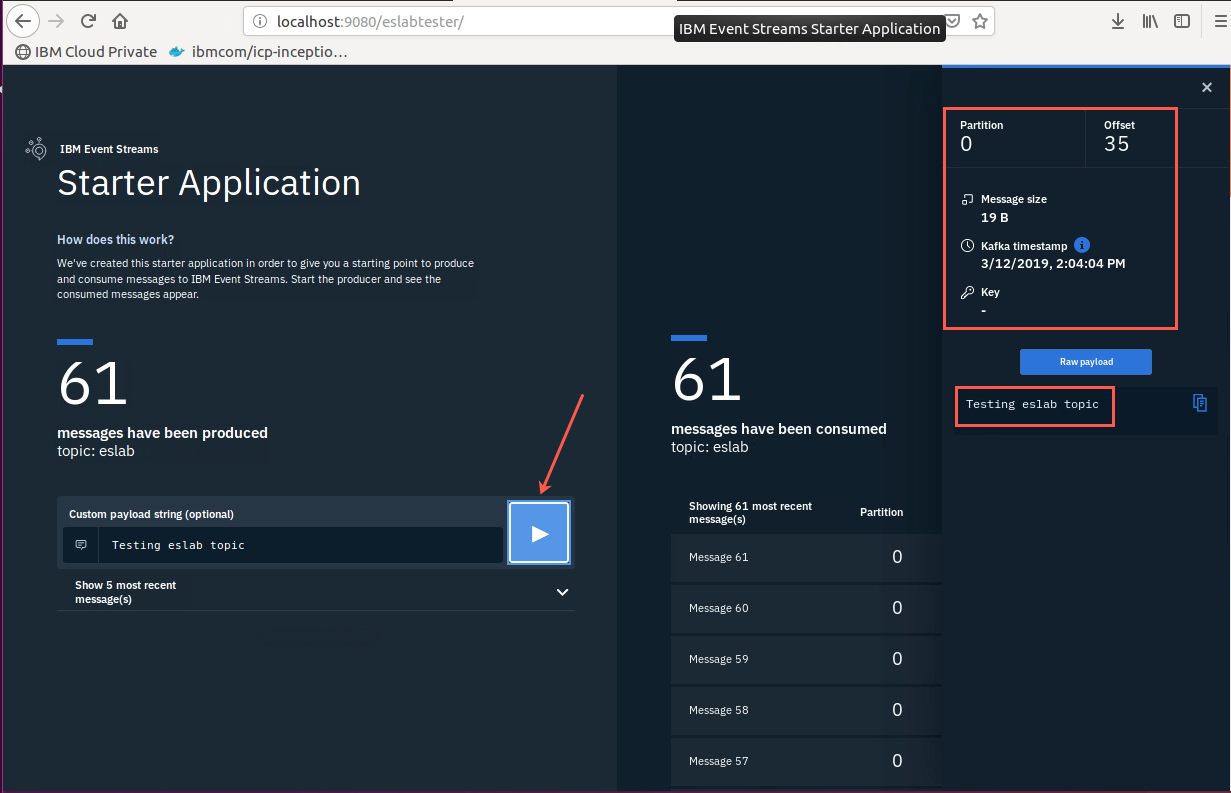Click the IBM Event Streams logo icon
Image resolution: width=1231 pixels, height=793 pixels.
(x=37, y=149)
